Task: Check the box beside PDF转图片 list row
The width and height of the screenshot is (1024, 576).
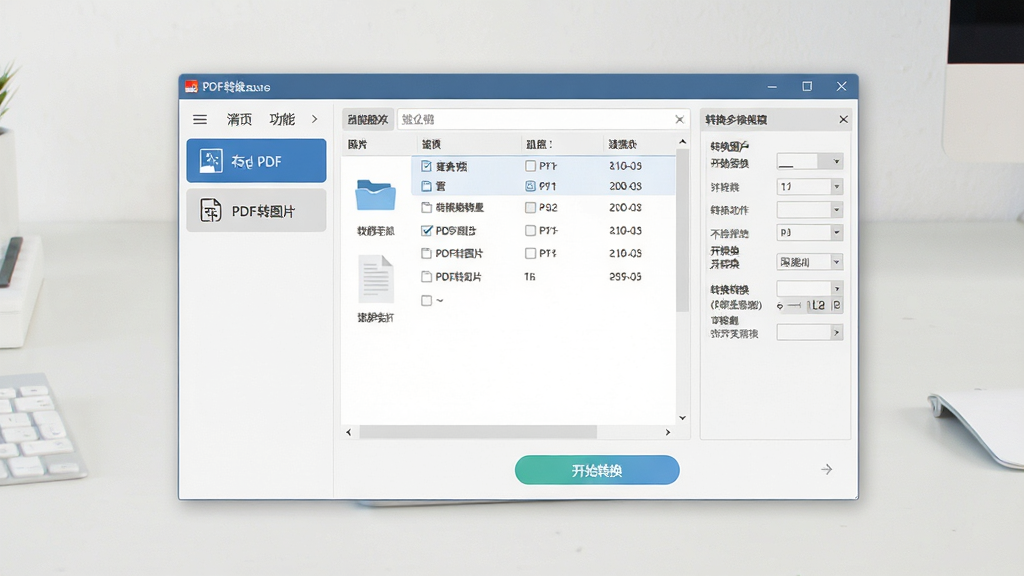Action: [426, 253]
